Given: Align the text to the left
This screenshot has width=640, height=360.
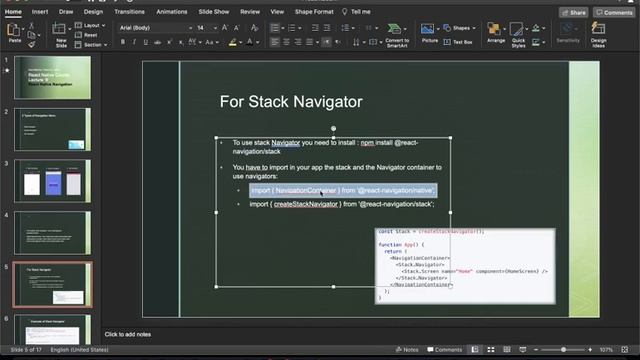Looking at the screenshot, I should pos(275,42).
